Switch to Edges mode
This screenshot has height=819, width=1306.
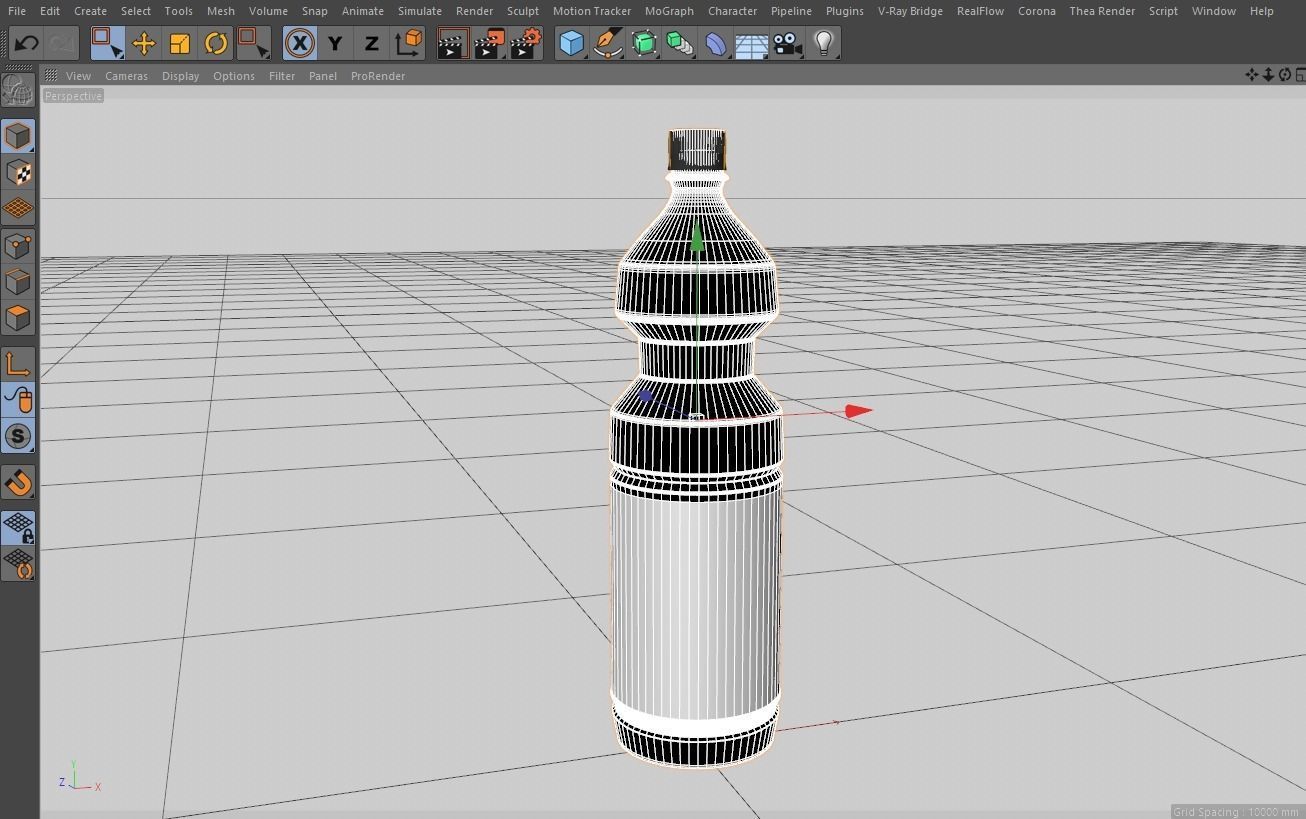point(18,282)
